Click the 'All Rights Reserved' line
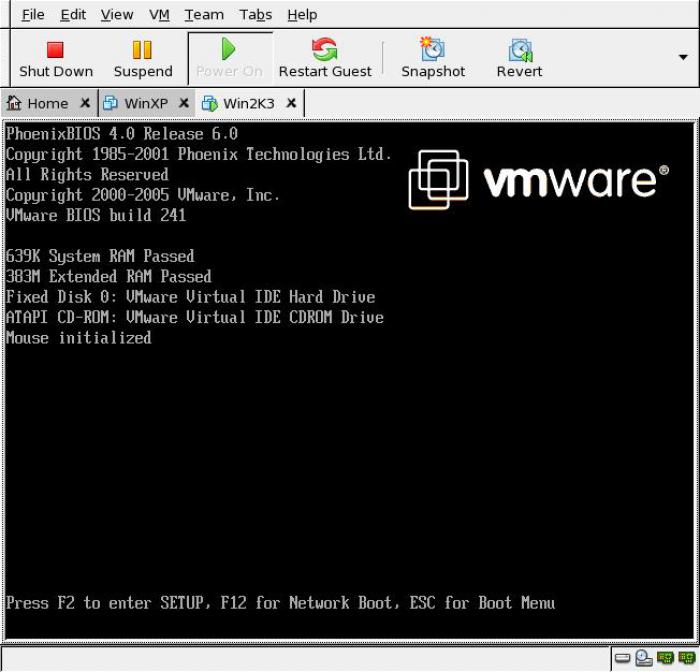 point(87,175)
